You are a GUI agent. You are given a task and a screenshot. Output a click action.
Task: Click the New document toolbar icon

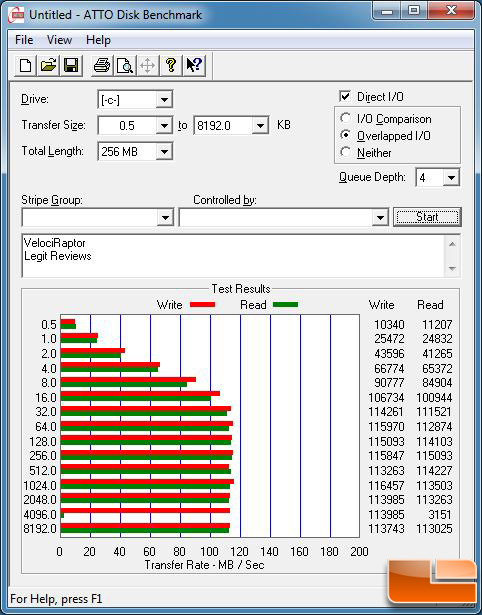(x=25, y=65)
